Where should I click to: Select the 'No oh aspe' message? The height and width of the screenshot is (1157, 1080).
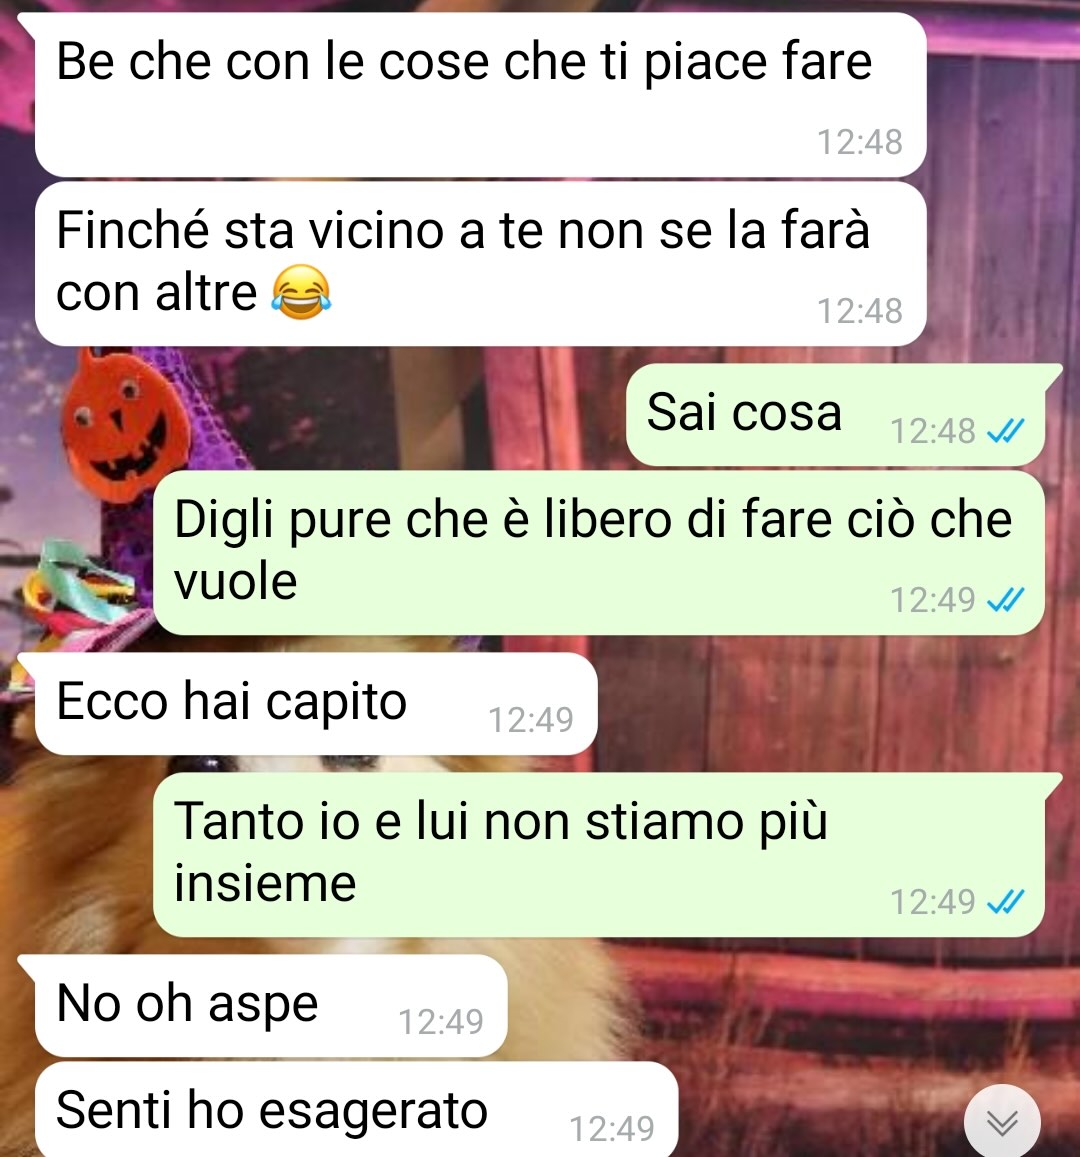271,1005
